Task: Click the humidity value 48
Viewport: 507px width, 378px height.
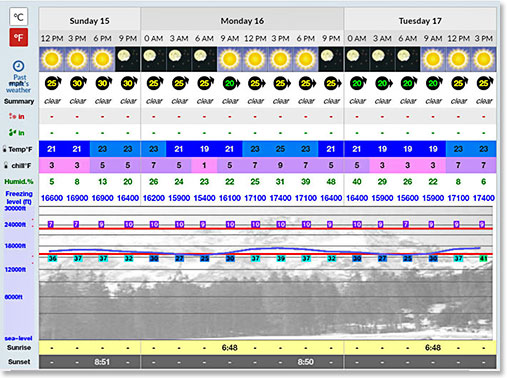Action: (x=331, y=182)
